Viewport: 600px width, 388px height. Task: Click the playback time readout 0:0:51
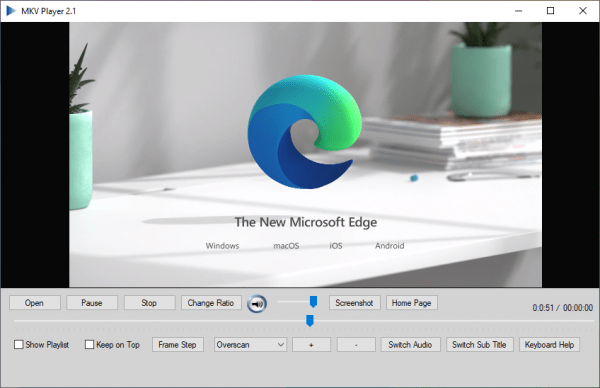coord(543,308)
